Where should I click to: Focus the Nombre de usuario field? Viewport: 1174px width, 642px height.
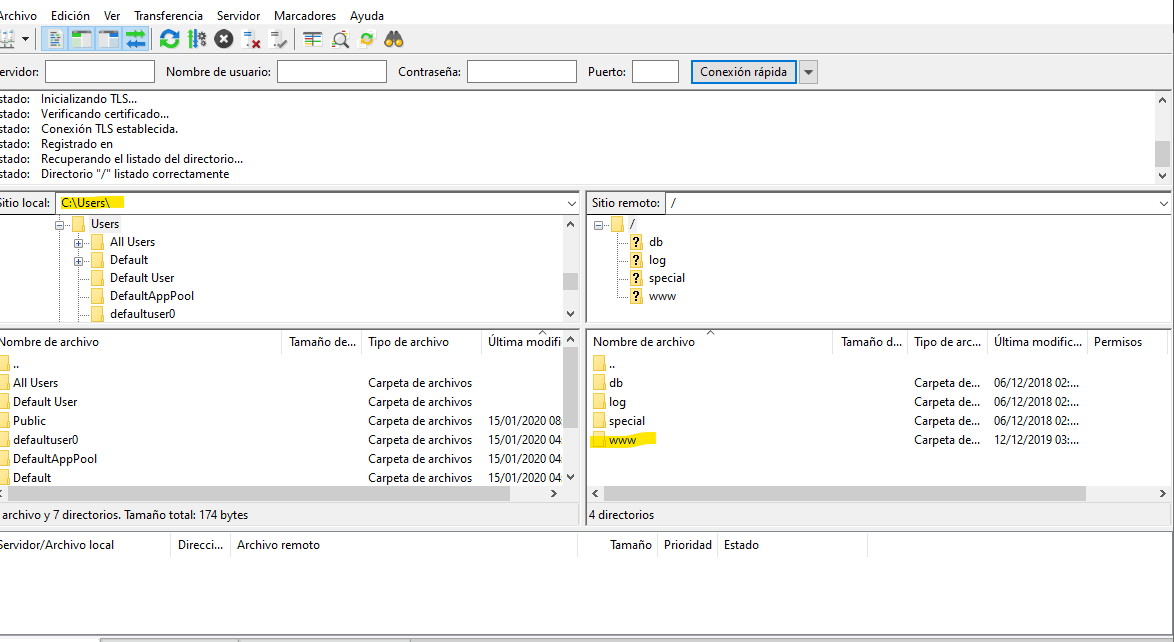click(x=332, y=72)
